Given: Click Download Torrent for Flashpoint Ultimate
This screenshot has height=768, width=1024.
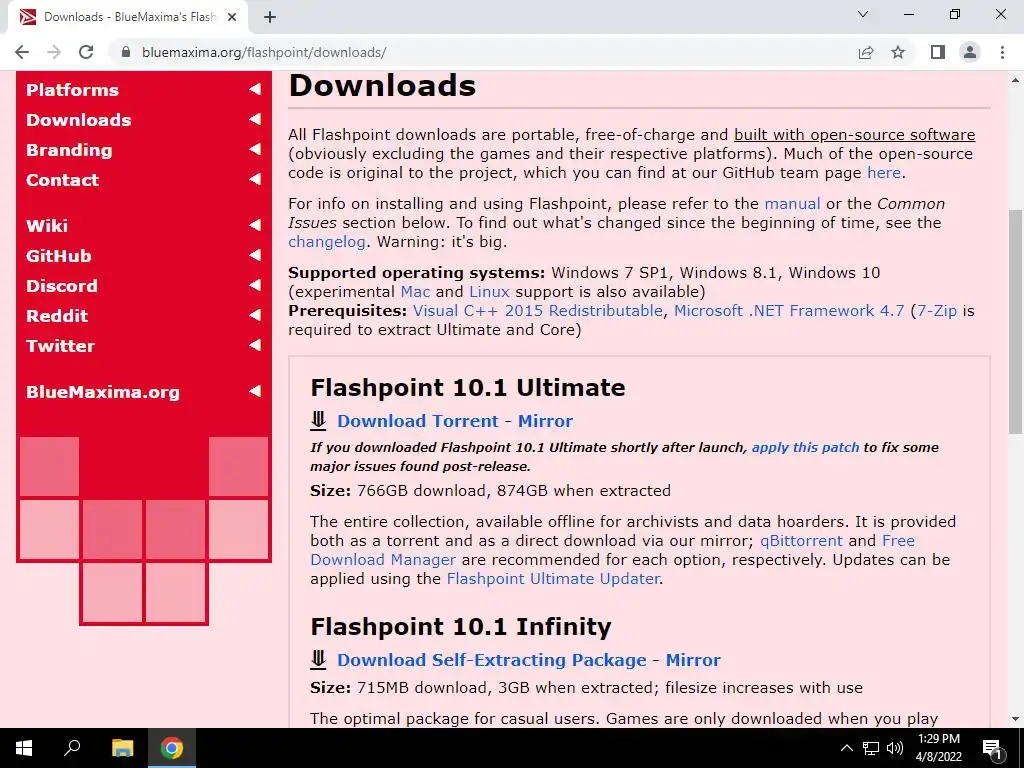Looking at the screenshot, I should [418, 421].
